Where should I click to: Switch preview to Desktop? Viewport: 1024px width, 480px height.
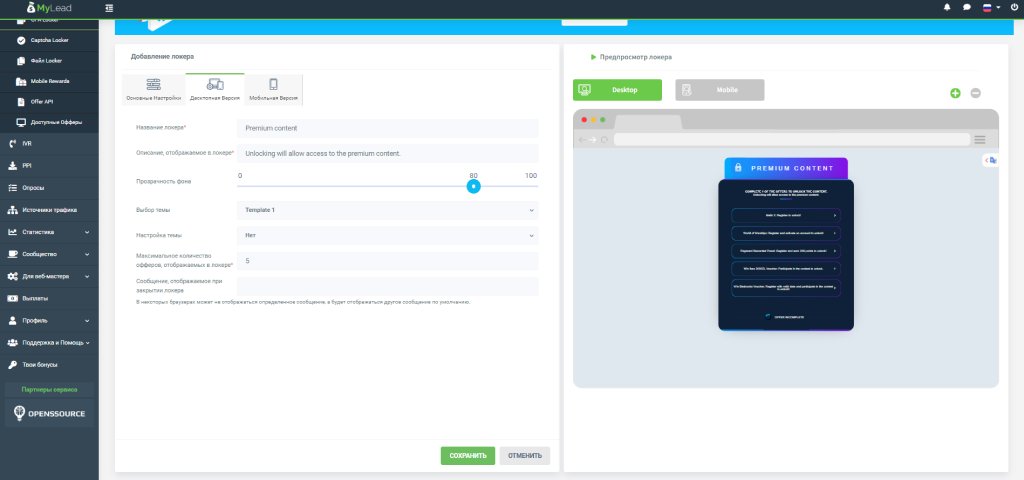pyautogui.click(x=617, y=90)
